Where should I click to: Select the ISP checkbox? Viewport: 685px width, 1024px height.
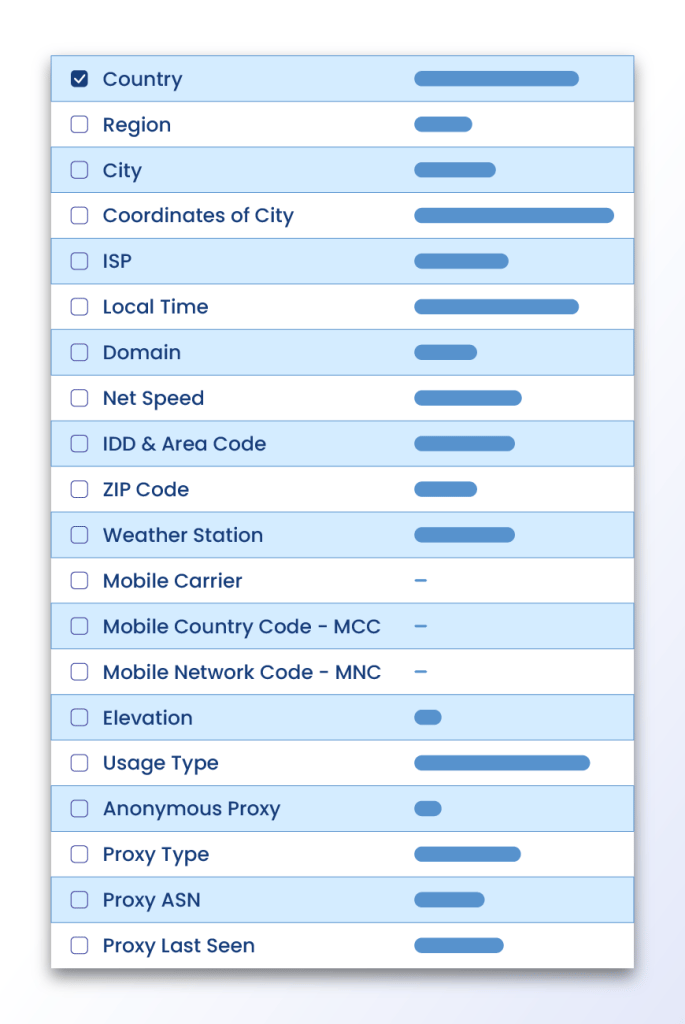click(x=79, y=261)
